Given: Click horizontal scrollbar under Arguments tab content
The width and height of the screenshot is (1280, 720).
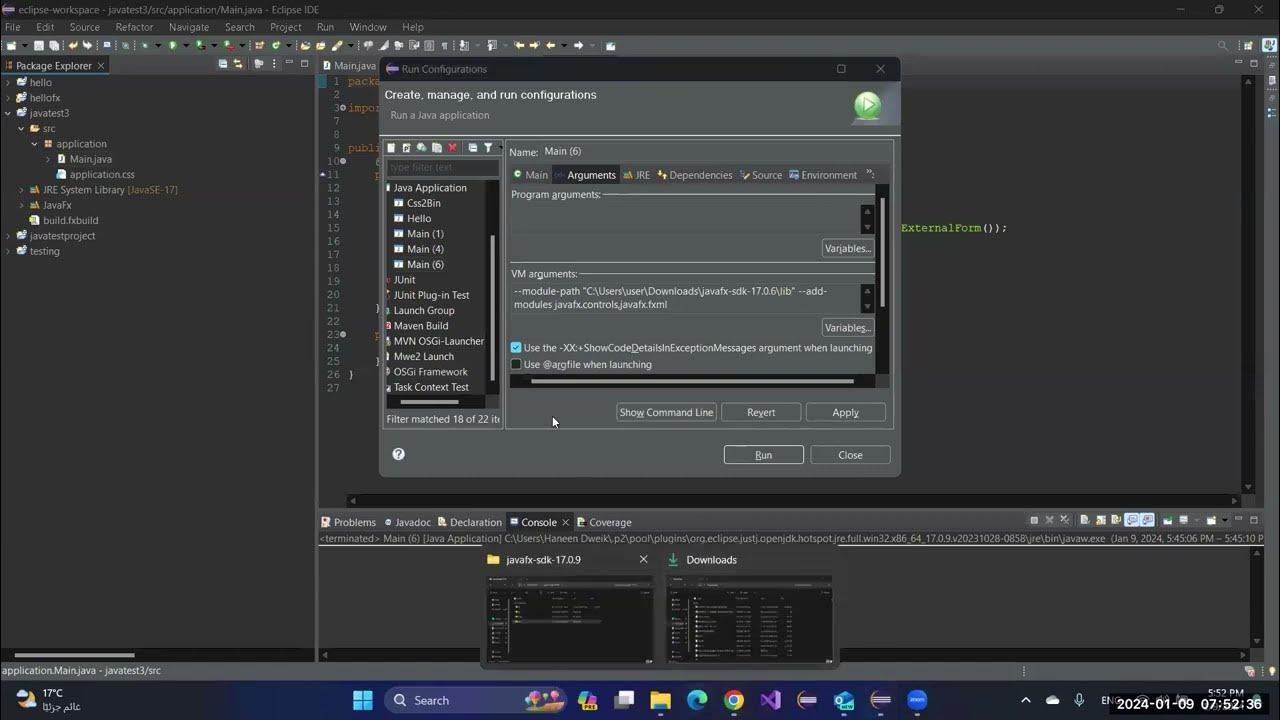Looking at the screenshot, I should (x=692, y=381).
